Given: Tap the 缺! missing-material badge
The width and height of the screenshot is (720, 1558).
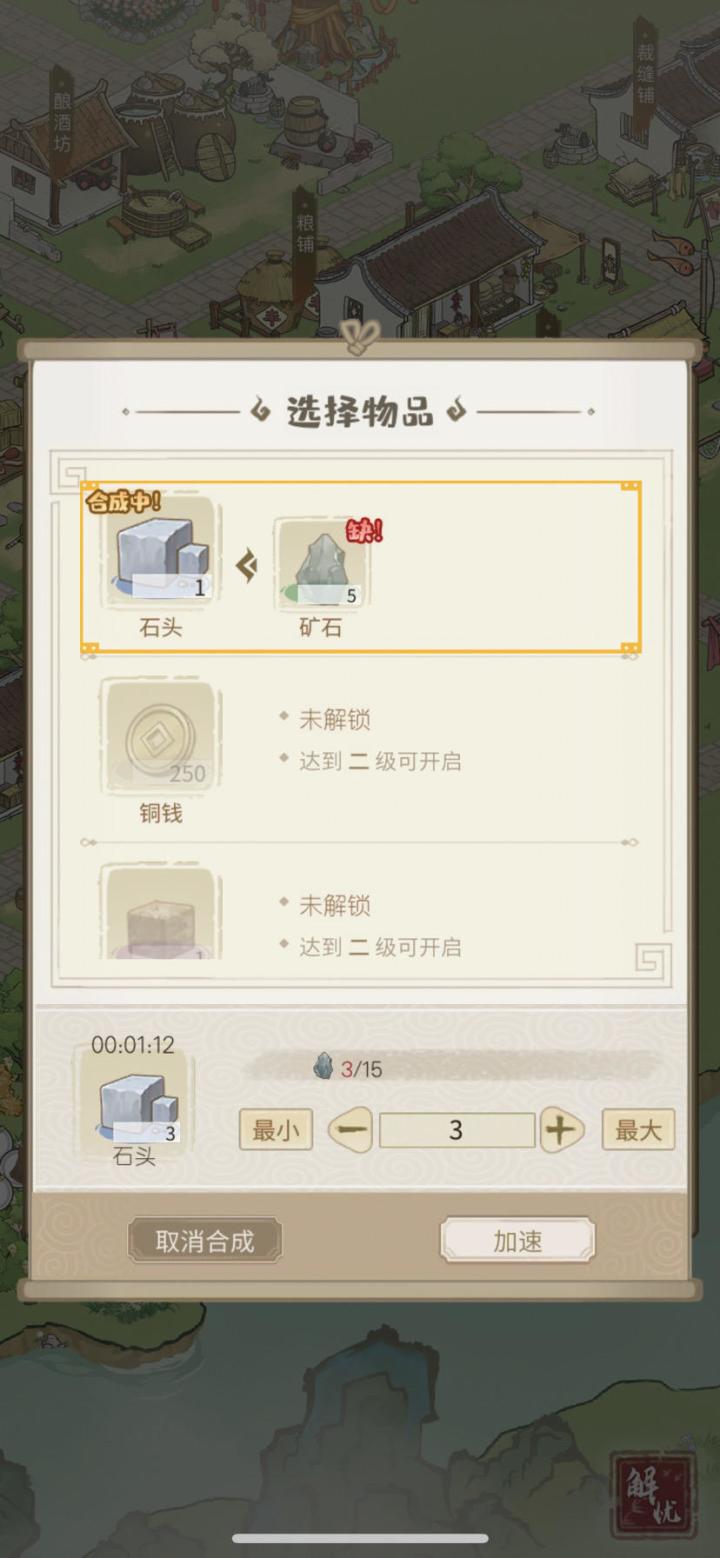Looking at the screenshot, I should pos(365,531).
